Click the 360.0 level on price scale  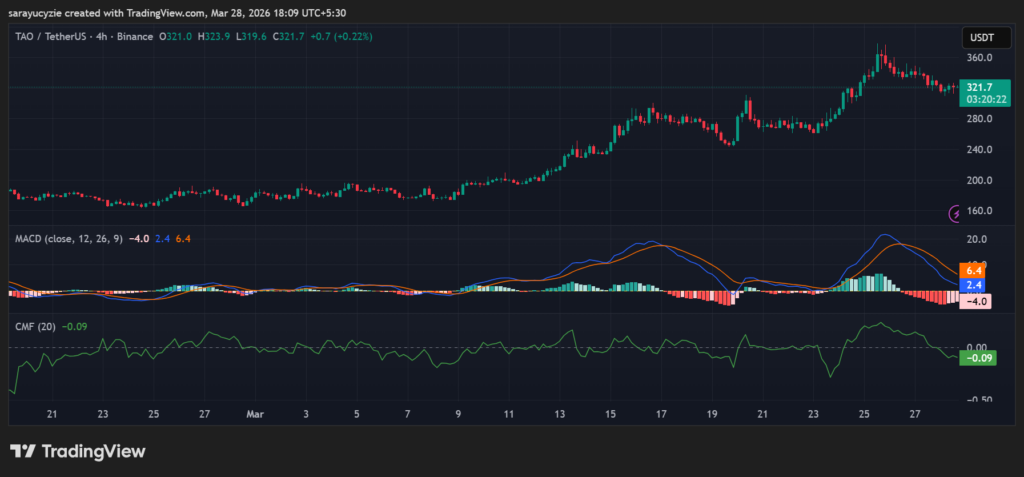(x=980, y=58)
